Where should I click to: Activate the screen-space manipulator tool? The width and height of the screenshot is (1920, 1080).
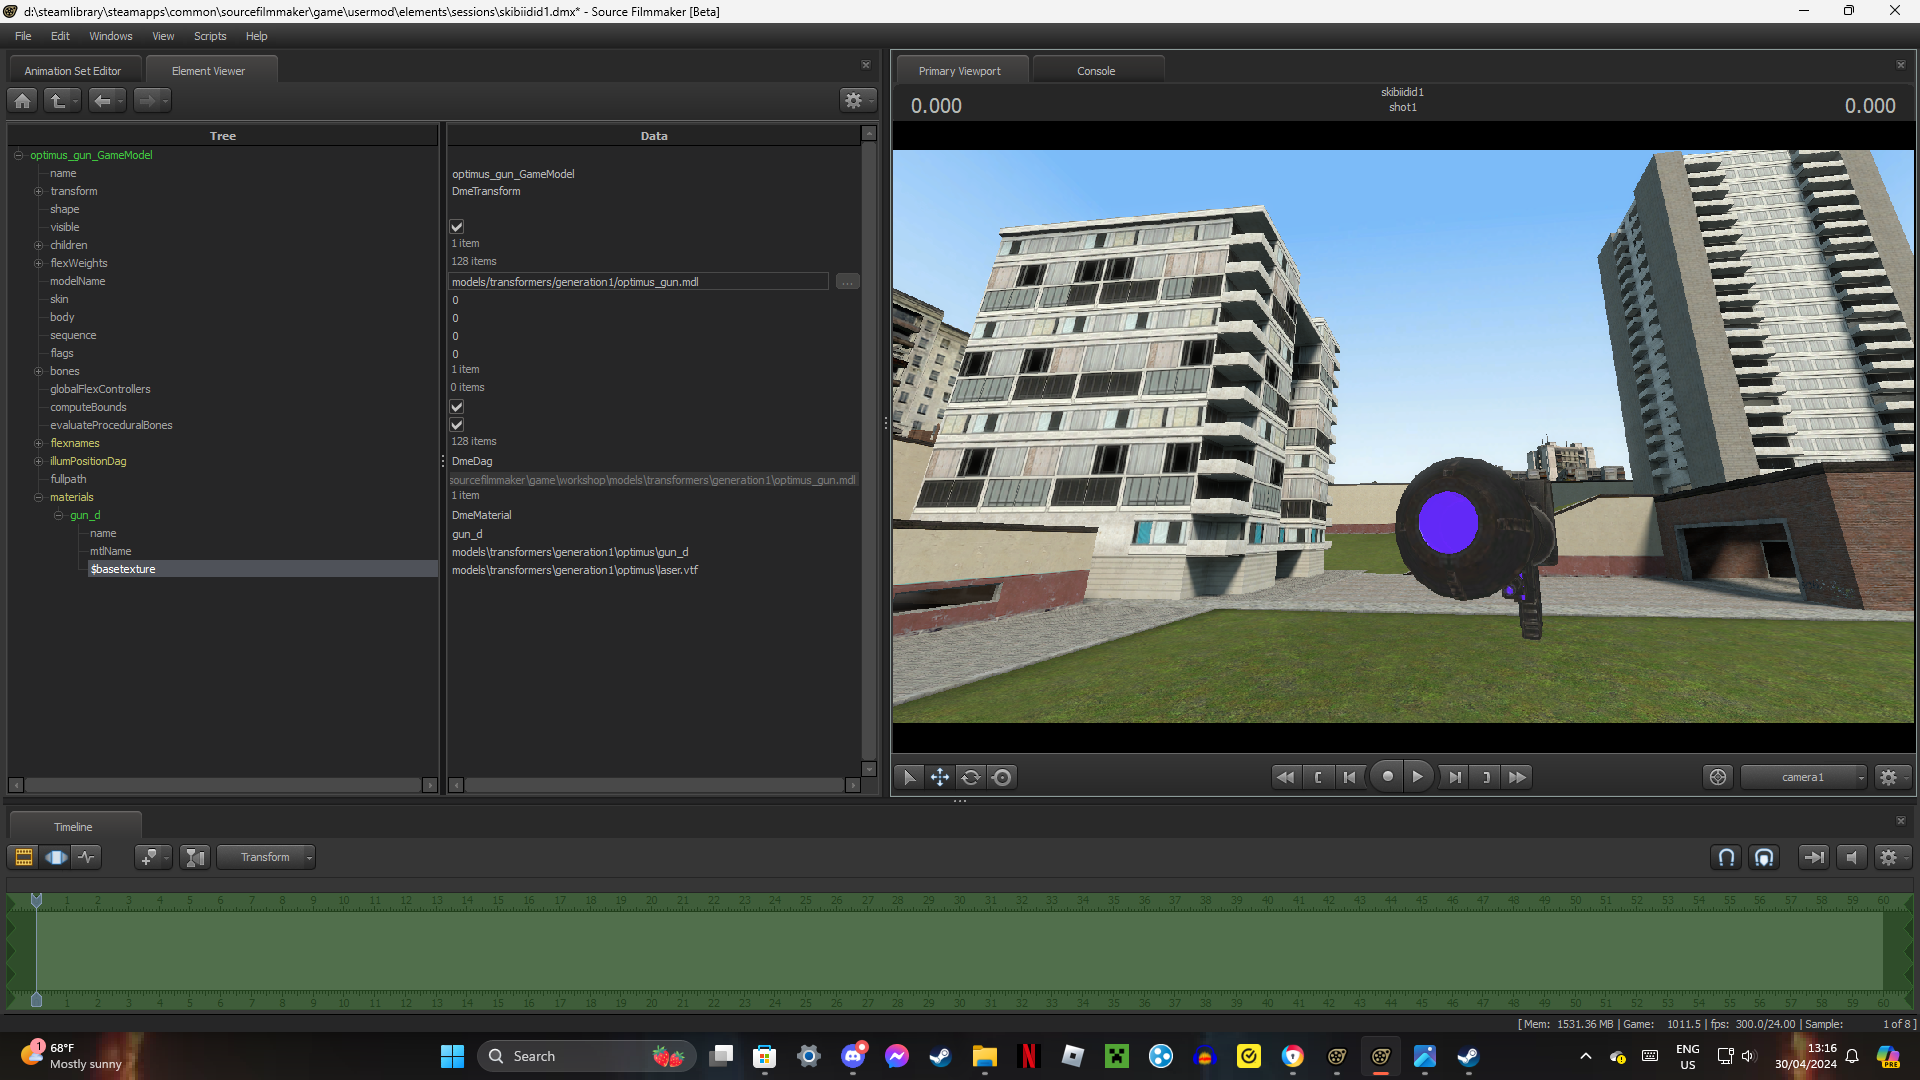tap(1002, 777)
